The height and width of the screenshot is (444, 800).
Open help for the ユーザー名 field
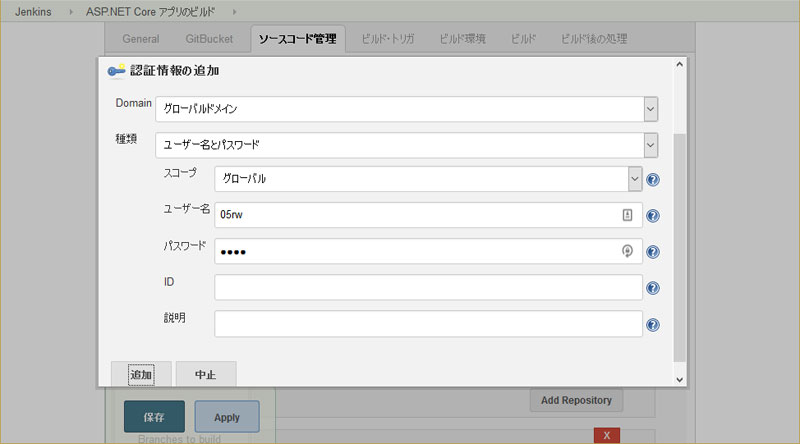(653, 216)
